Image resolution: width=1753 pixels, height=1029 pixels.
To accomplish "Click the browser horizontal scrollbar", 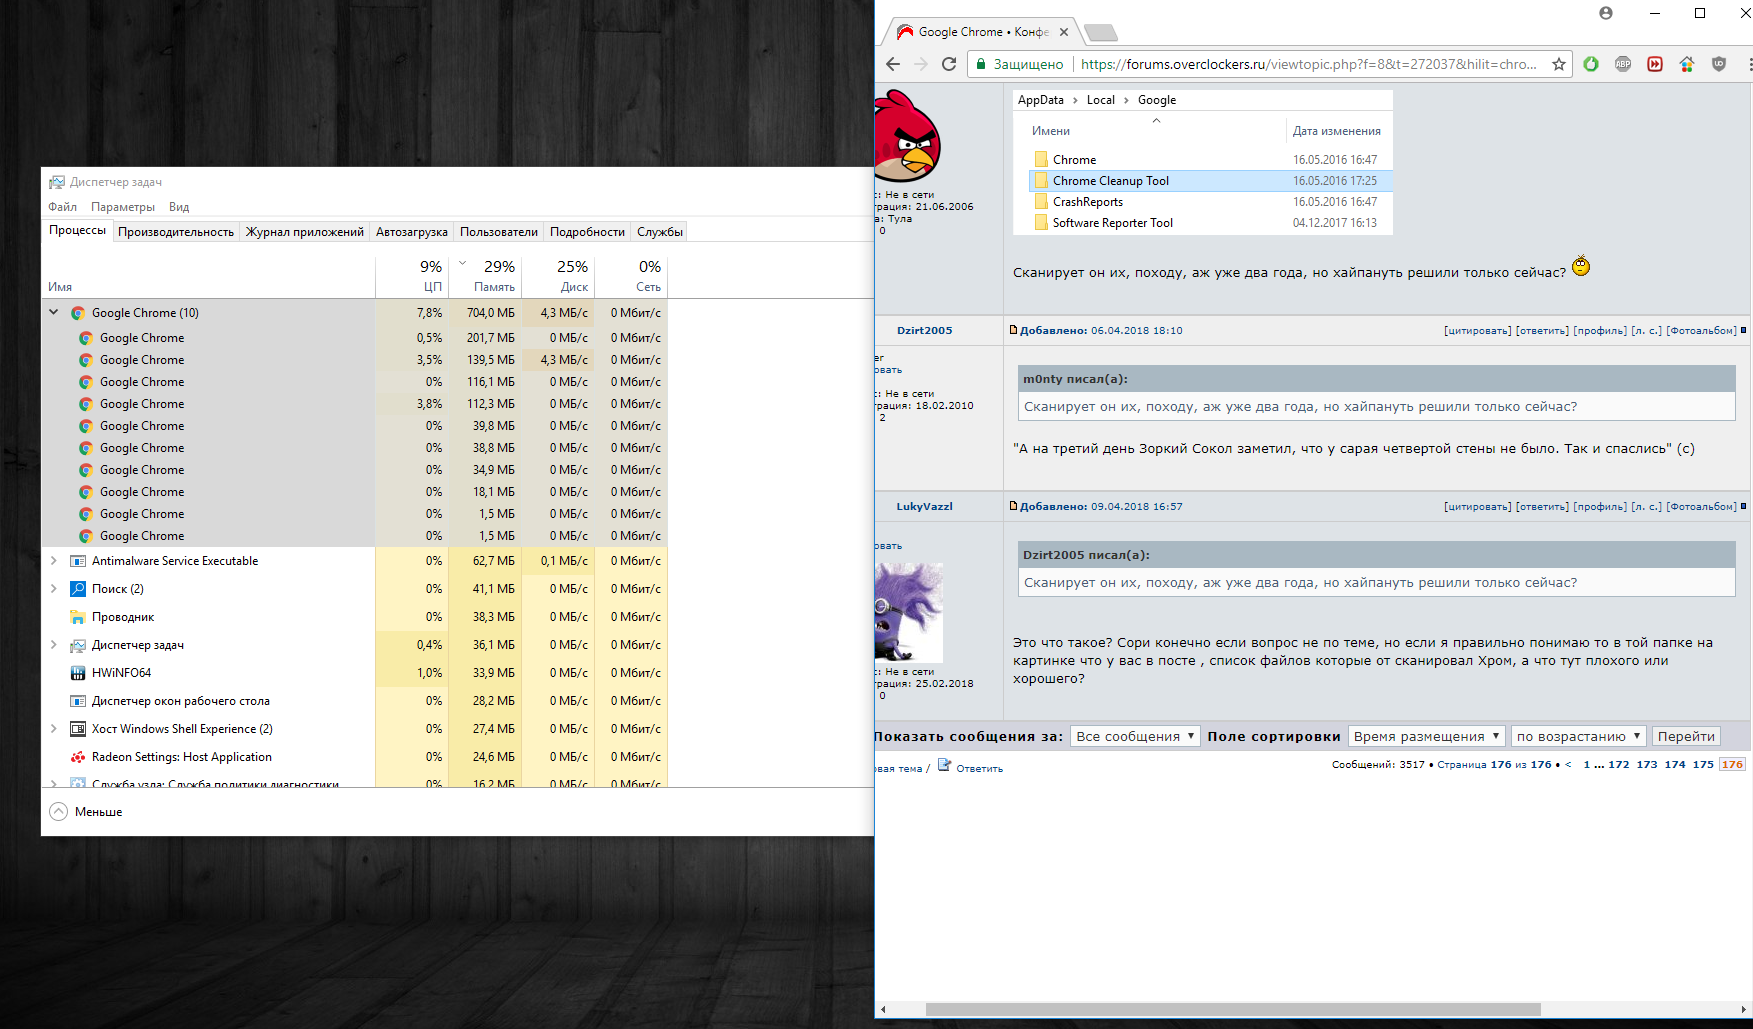I will pos(1232,1009).
